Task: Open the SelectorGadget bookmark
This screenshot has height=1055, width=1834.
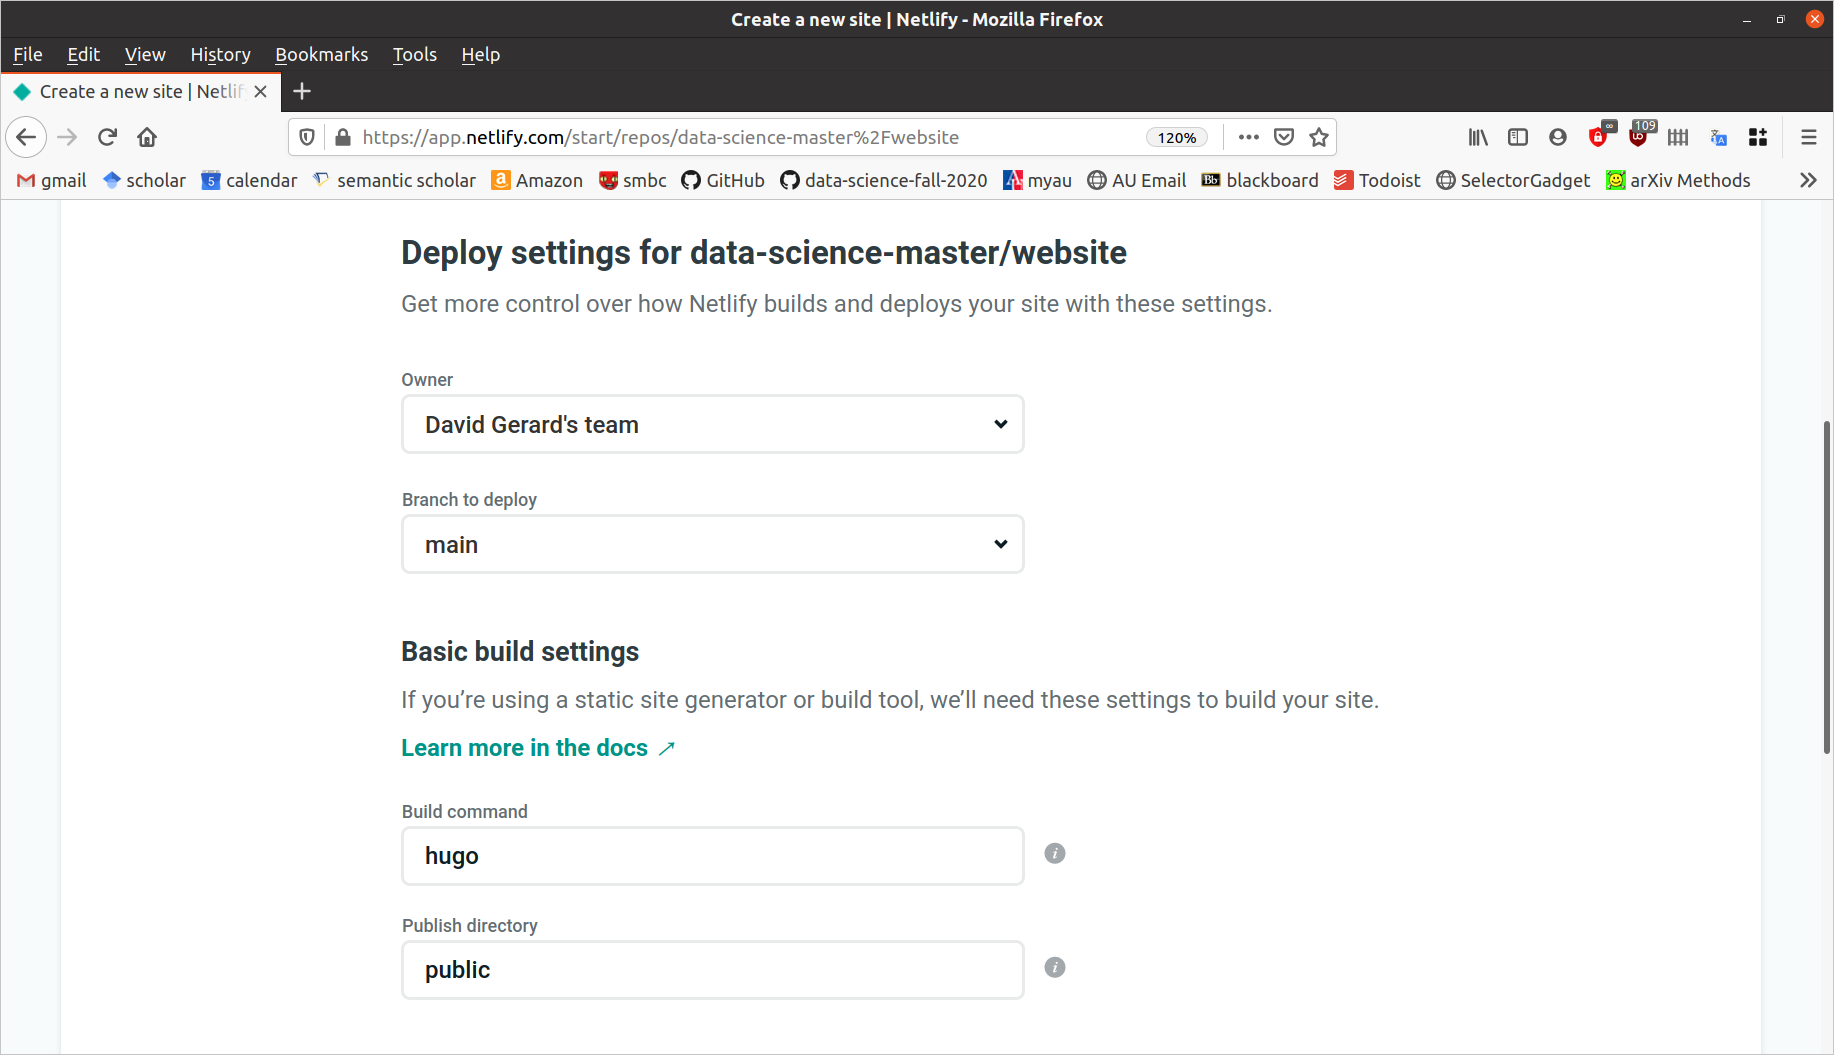Action: [x=1513, y=180]
